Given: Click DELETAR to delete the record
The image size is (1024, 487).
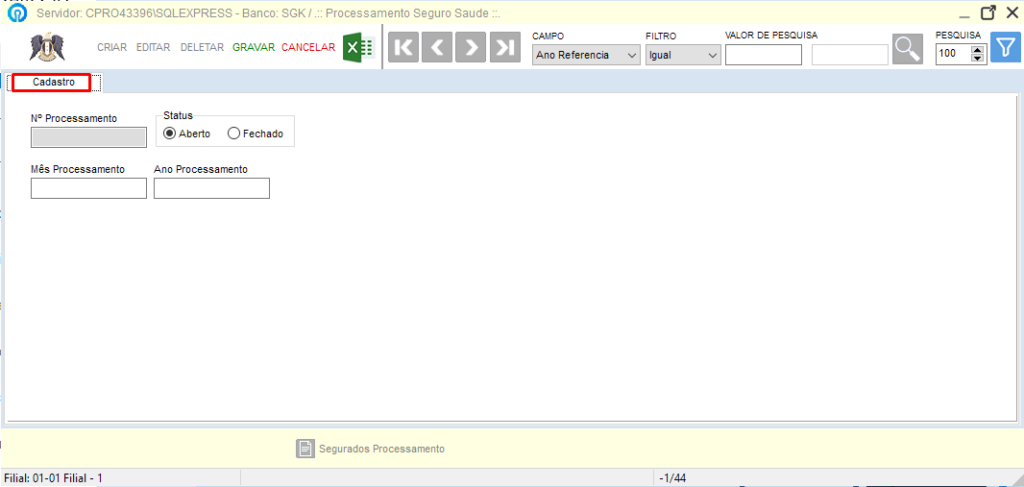Looking at the screenshot, I should click(202, 47).
